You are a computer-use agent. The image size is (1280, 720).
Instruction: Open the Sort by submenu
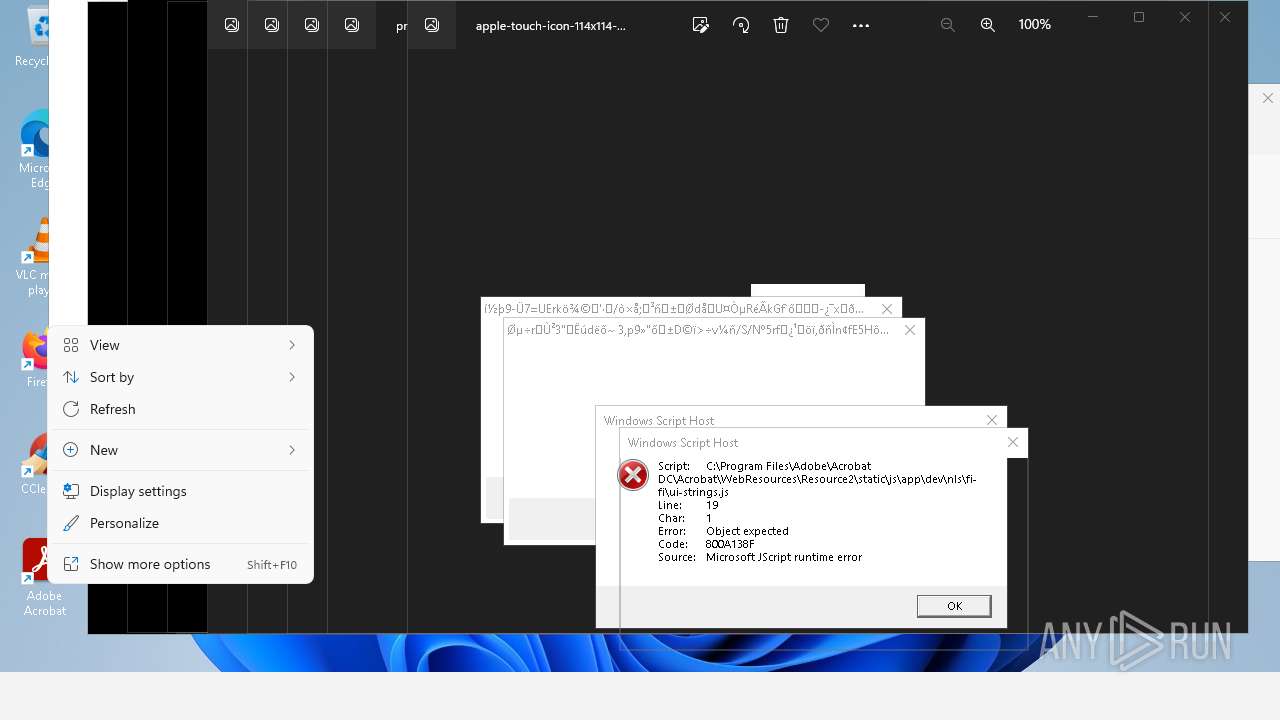181,377
